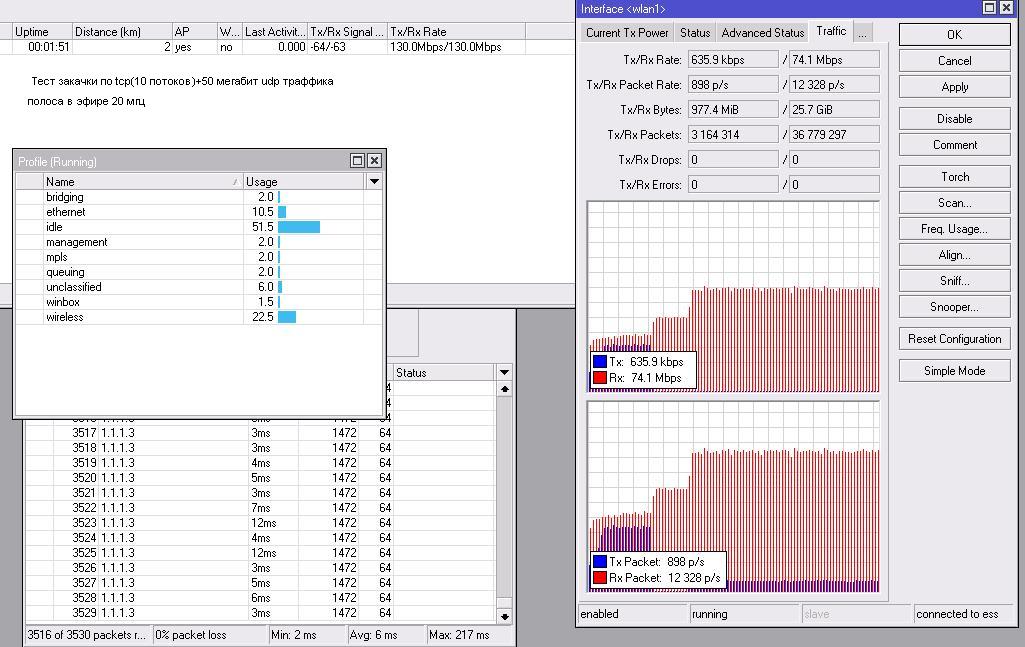1025x647 pixels.
Task: Open the Profile column dropdown arrow
Action: (374, 181)
